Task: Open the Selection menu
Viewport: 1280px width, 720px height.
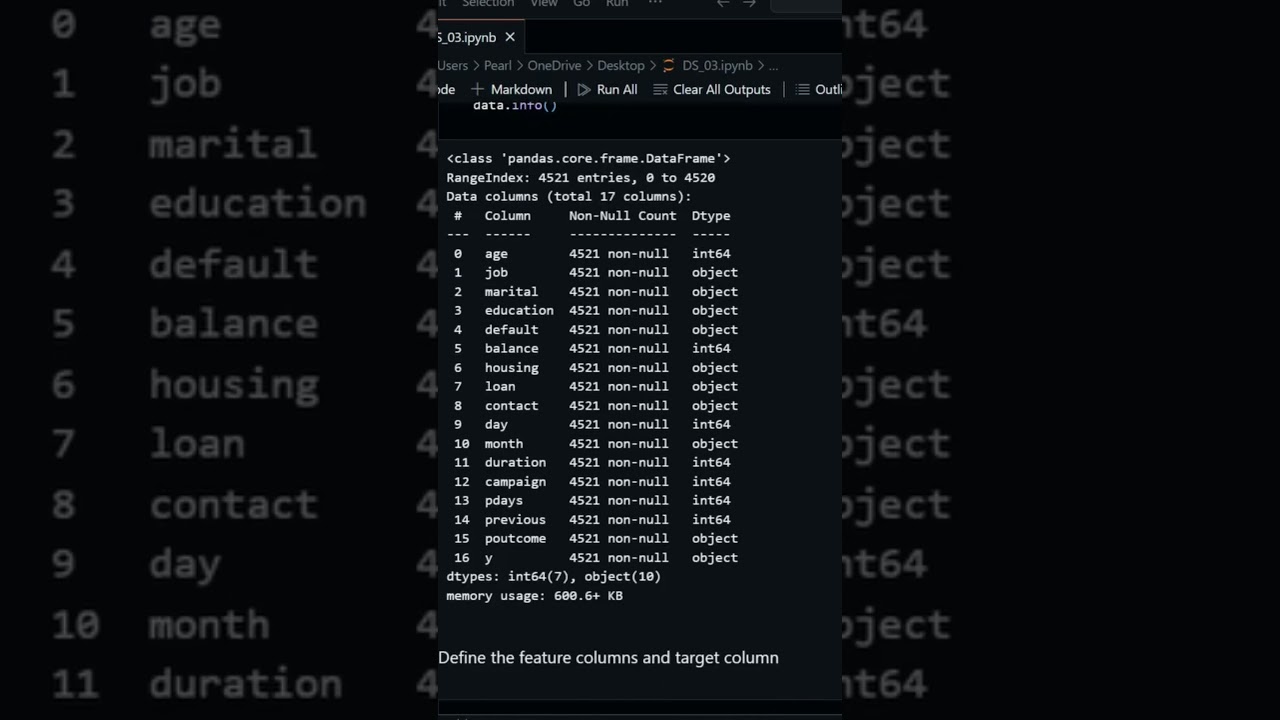Action: click(x=488, y=4)
